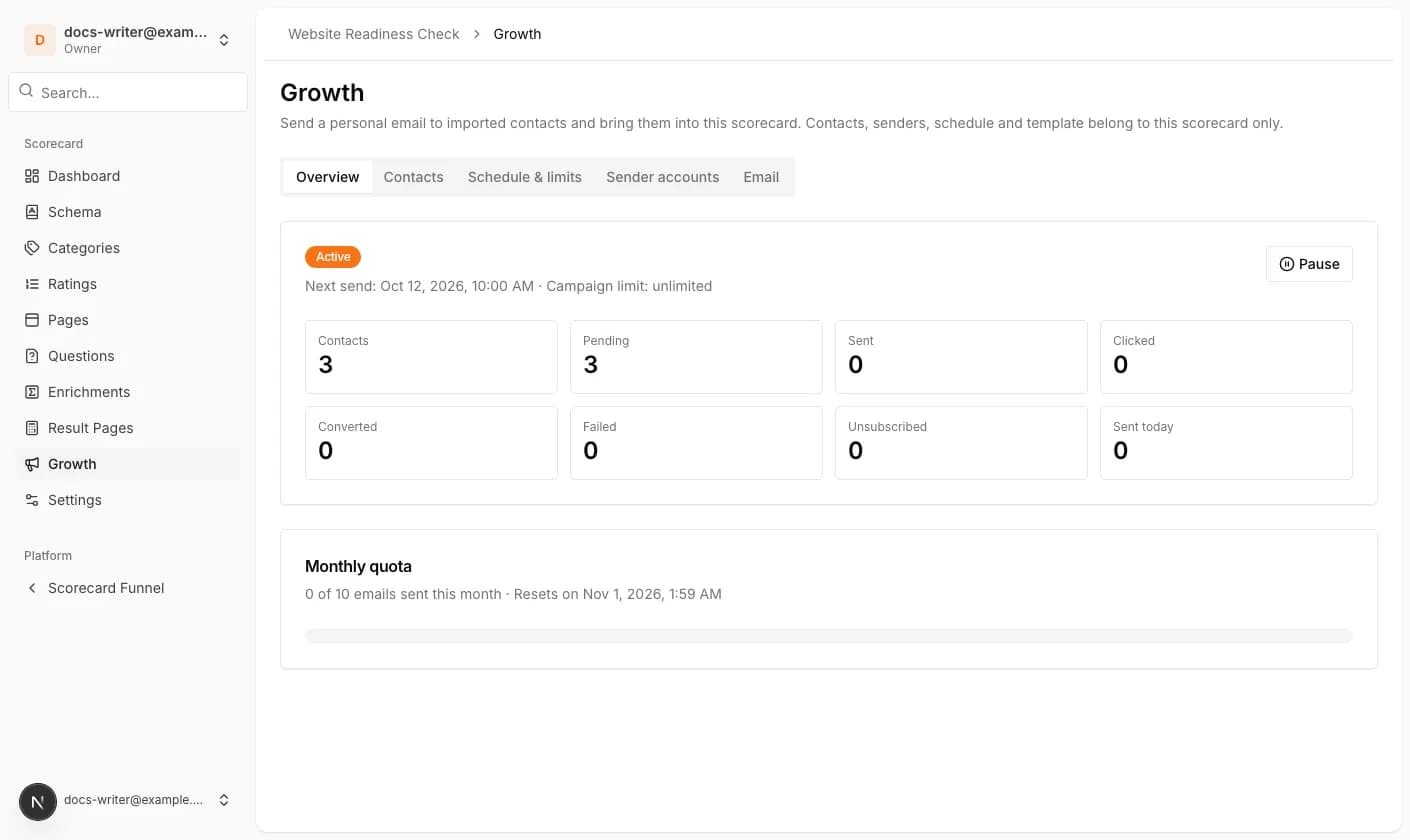Go to Ratings list icon

click(32, 284)
